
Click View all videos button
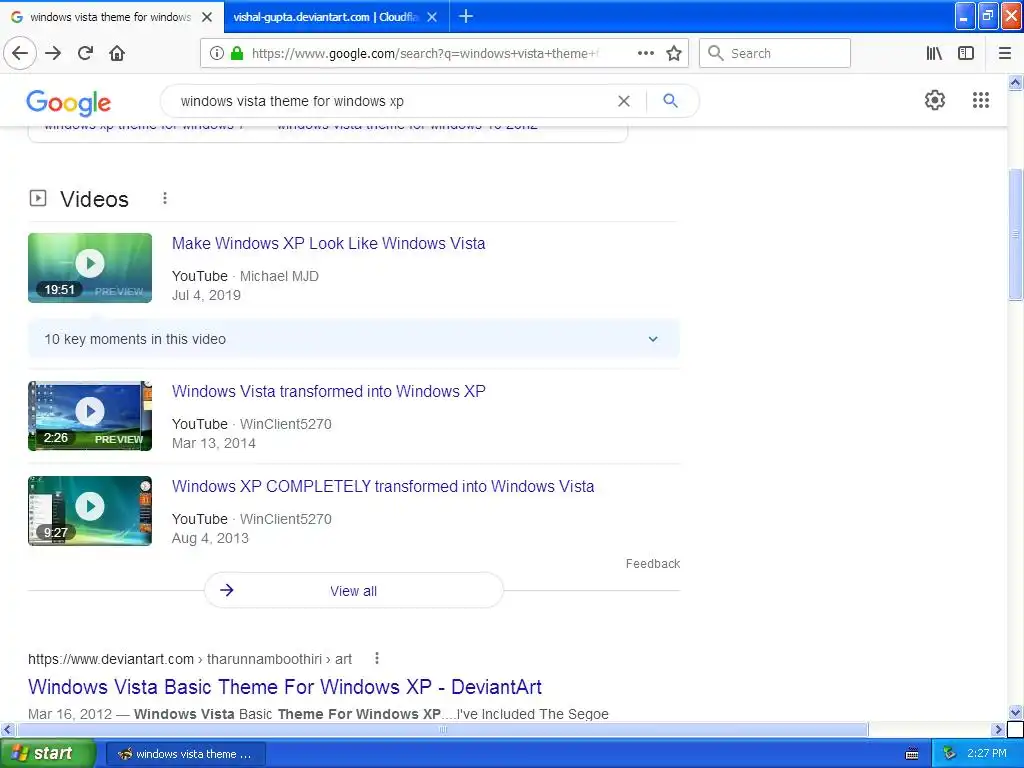353,590
